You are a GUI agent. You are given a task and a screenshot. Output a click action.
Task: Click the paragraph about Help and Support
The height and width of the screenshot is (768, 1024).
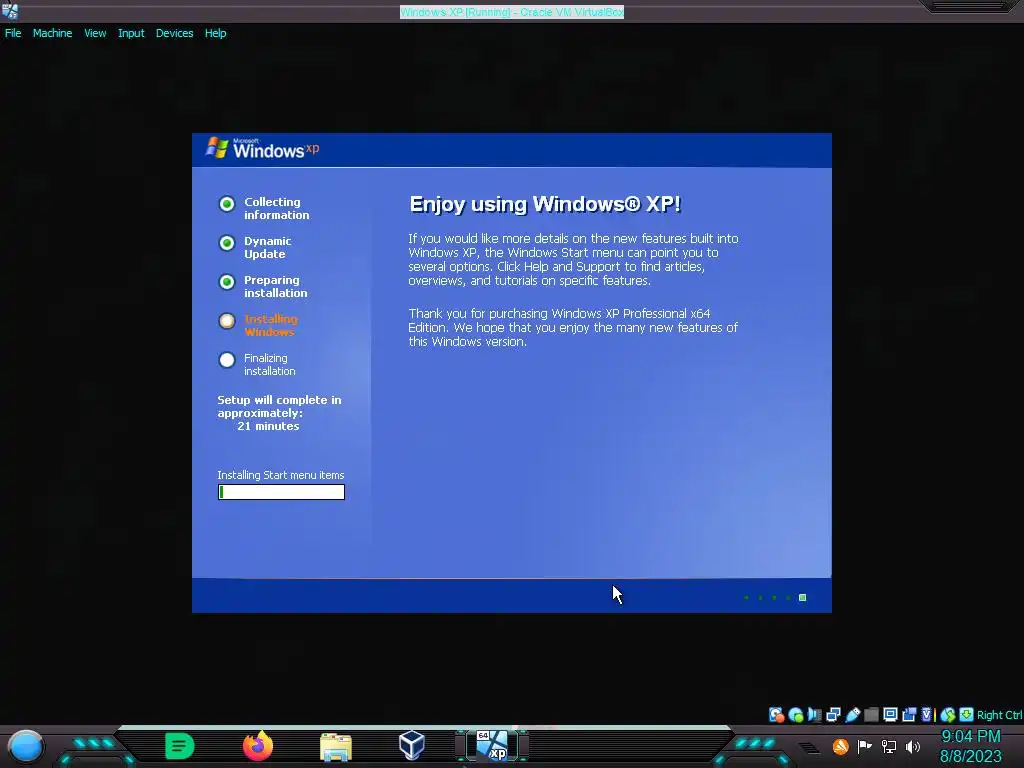[x=573, y=260]
